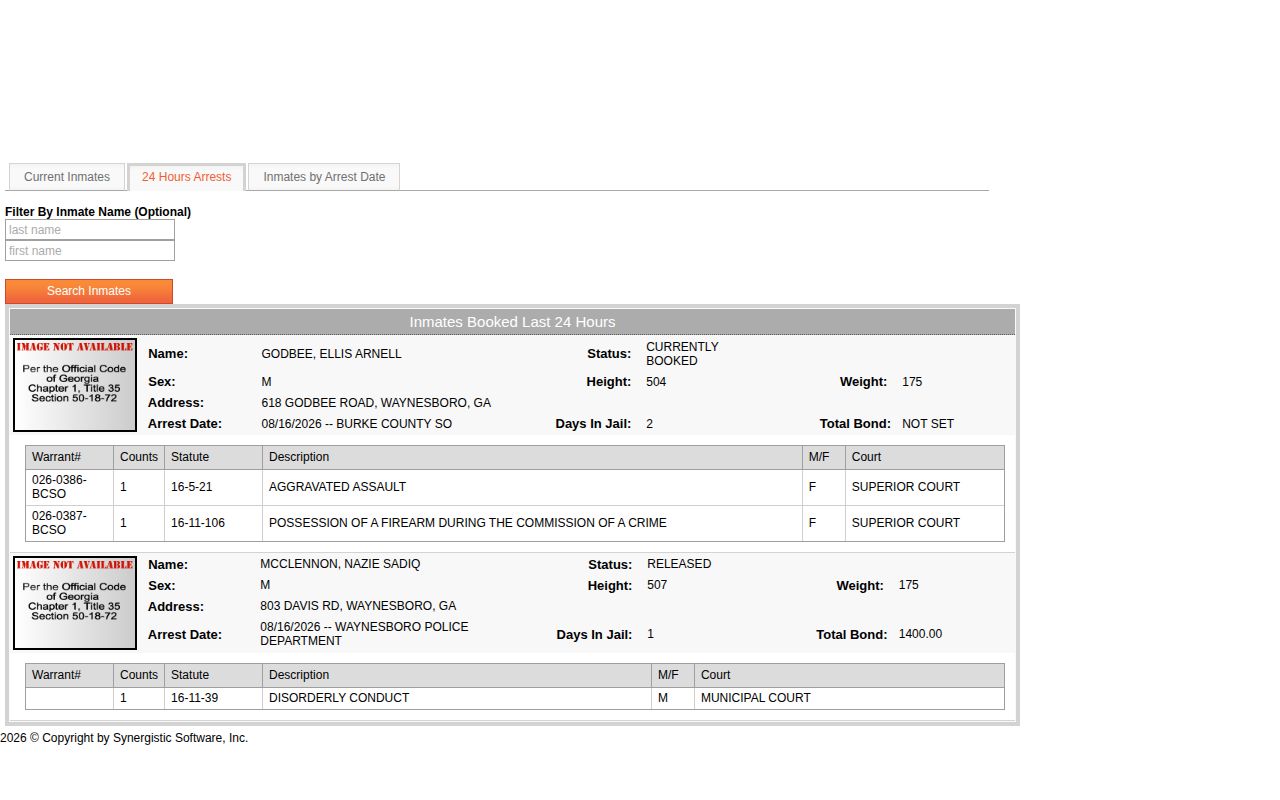Image resolution: width=1280 pixels, height=800 pixels.
Task: Focus the first name filter field
Action: [90, 251]
